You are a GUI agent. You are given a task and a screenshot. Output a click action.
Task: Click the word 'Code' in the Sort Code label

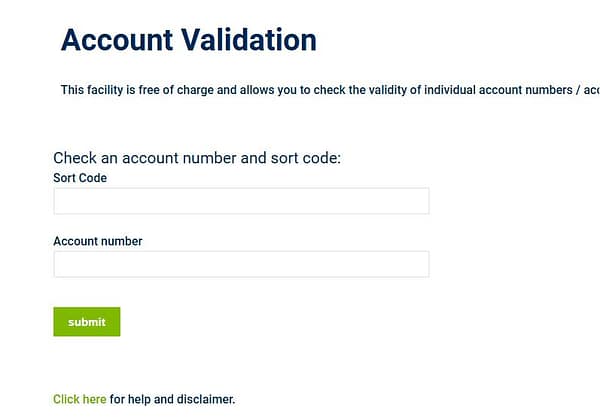(x=93, y=178)
